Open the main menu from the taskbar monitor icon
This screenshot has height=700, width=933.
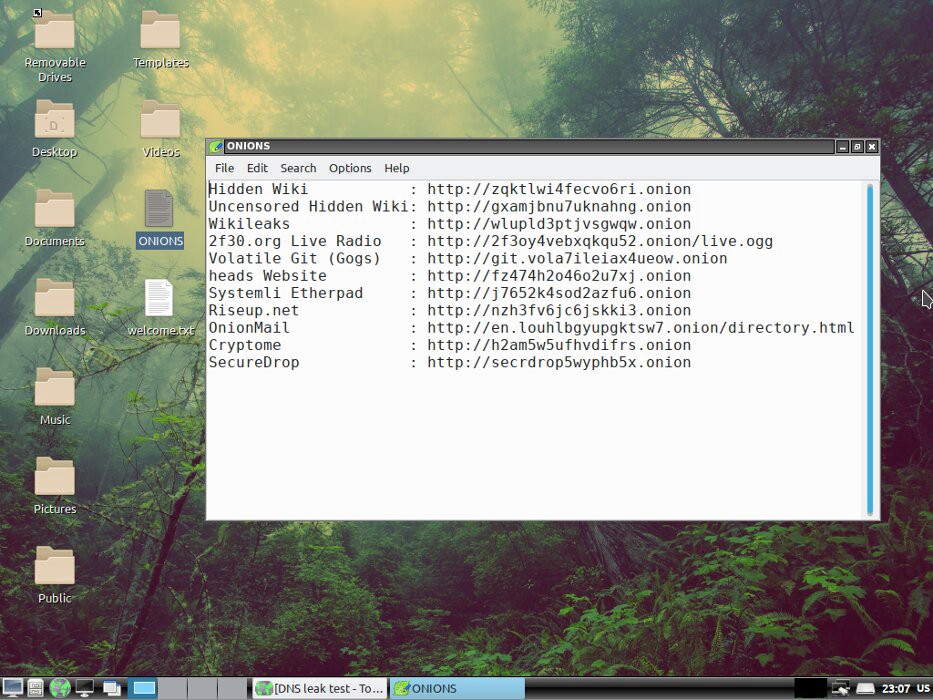[x=12, y=688]
